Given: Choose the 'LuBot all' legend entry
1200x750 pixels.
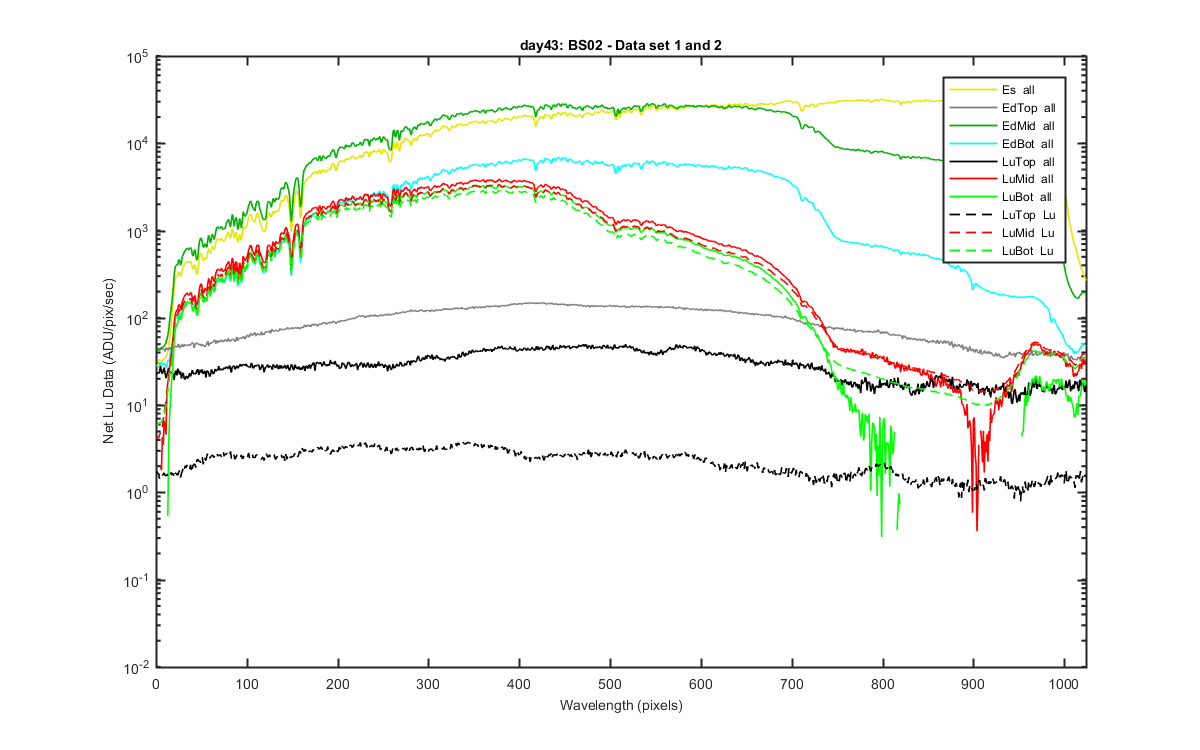Looking at the screenshot, I should click(1004, 198).
